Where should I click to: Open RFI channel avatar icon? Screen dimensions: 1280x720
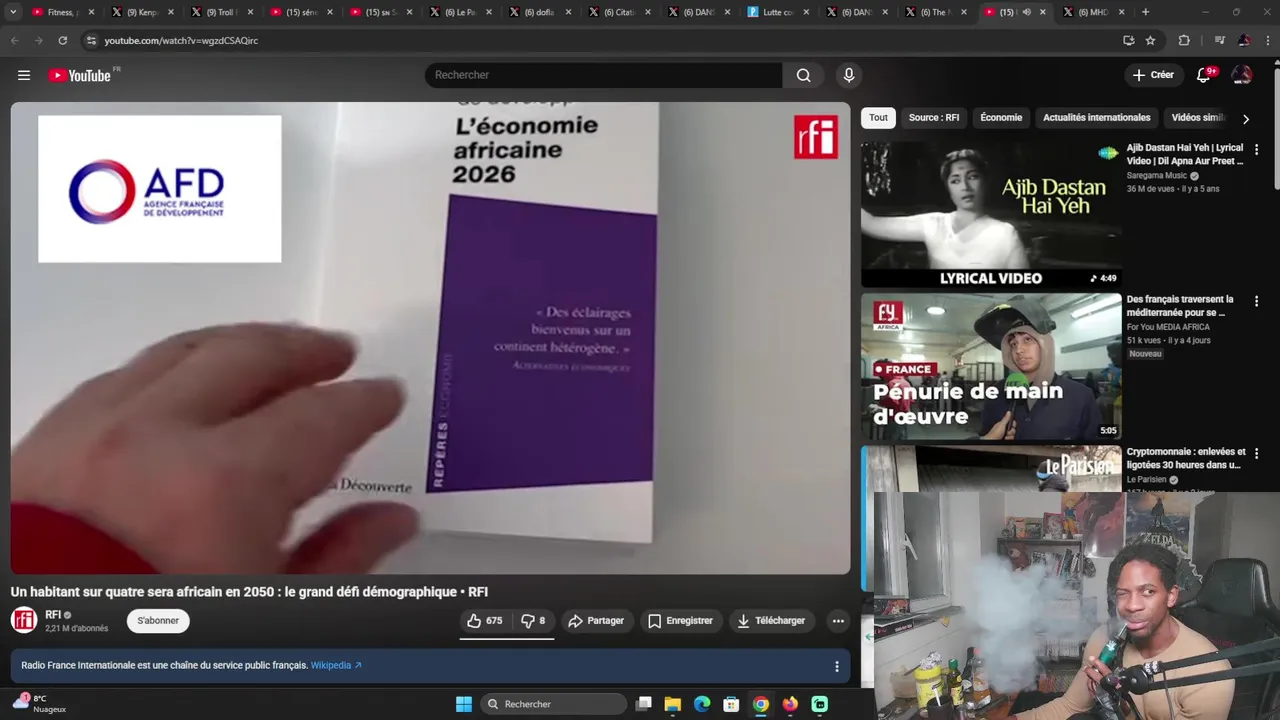click(24, 620)
